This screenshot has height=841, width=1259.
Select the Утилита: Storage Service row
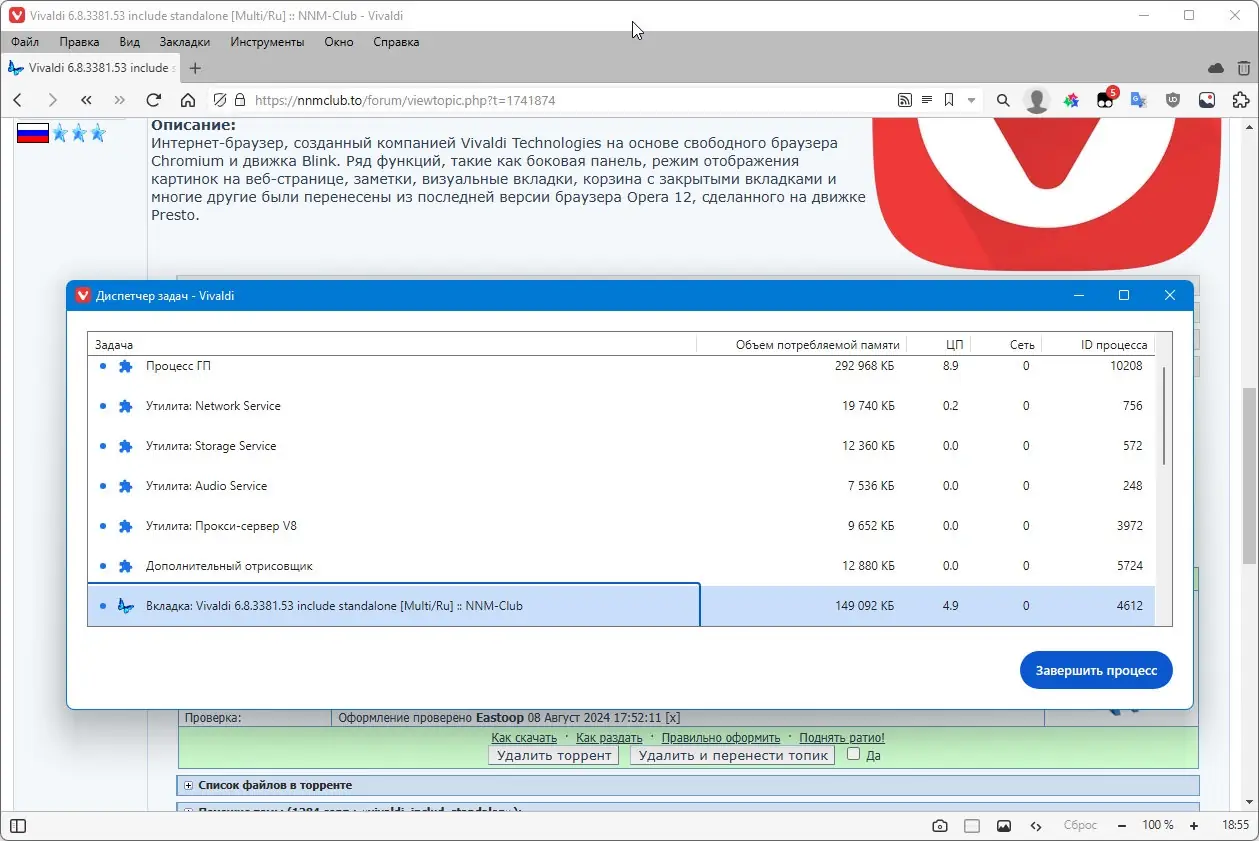[621, 446]
